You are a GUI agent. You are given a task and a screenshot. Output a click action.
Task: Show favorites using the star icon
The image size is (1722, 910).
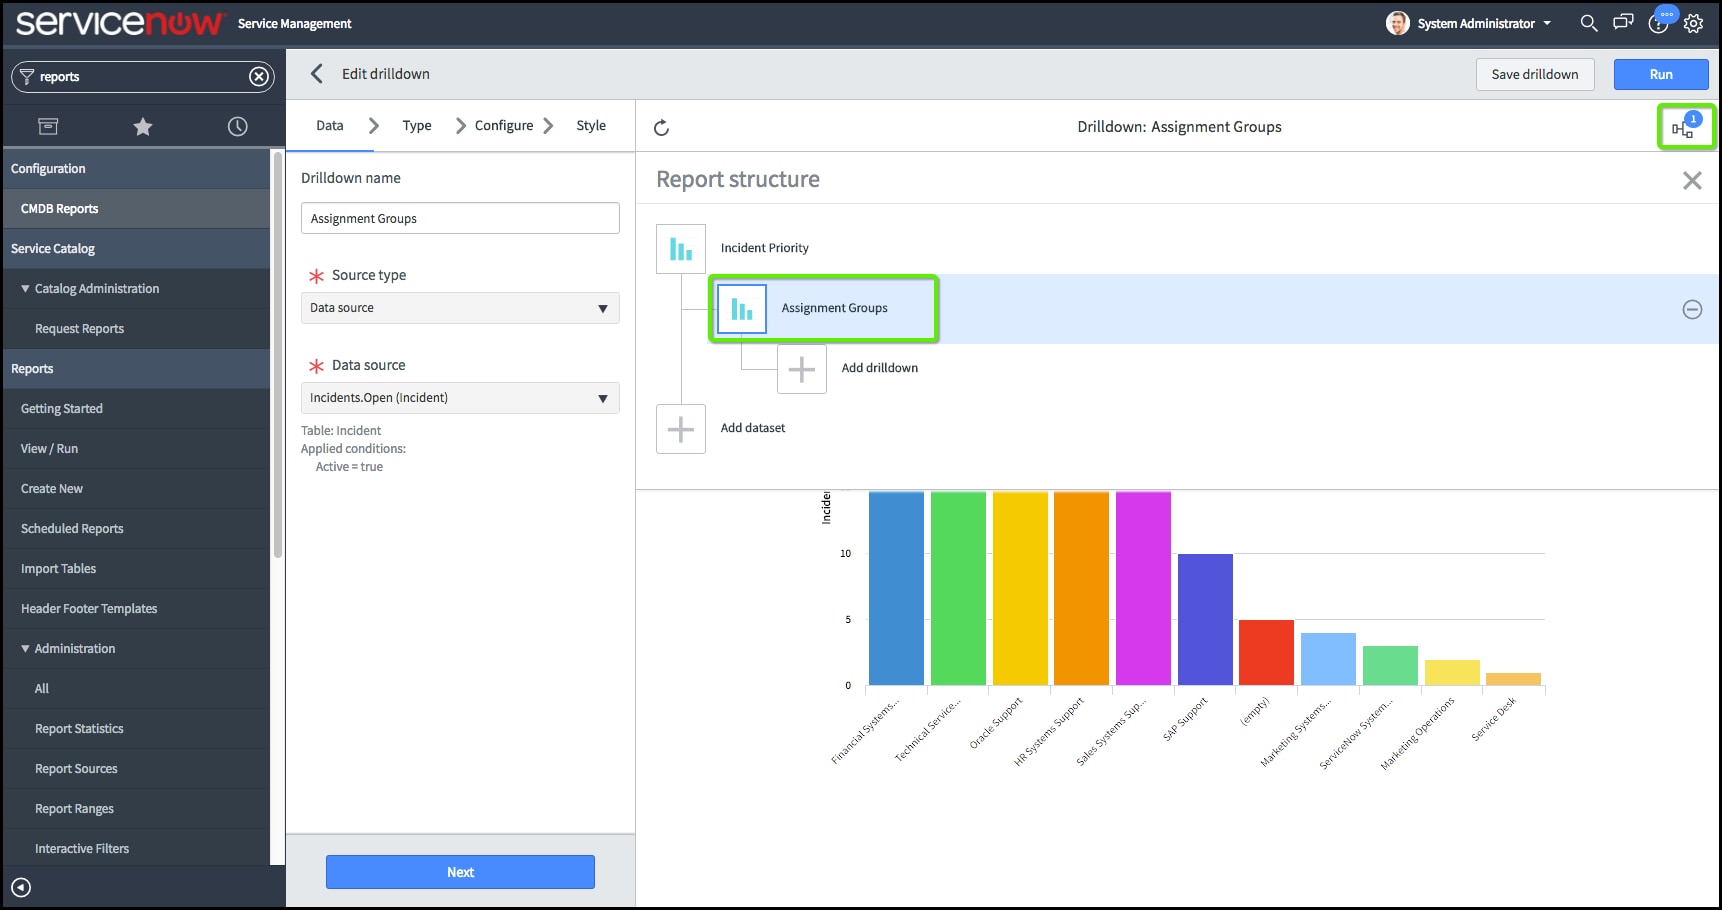(x=143, y=127)
